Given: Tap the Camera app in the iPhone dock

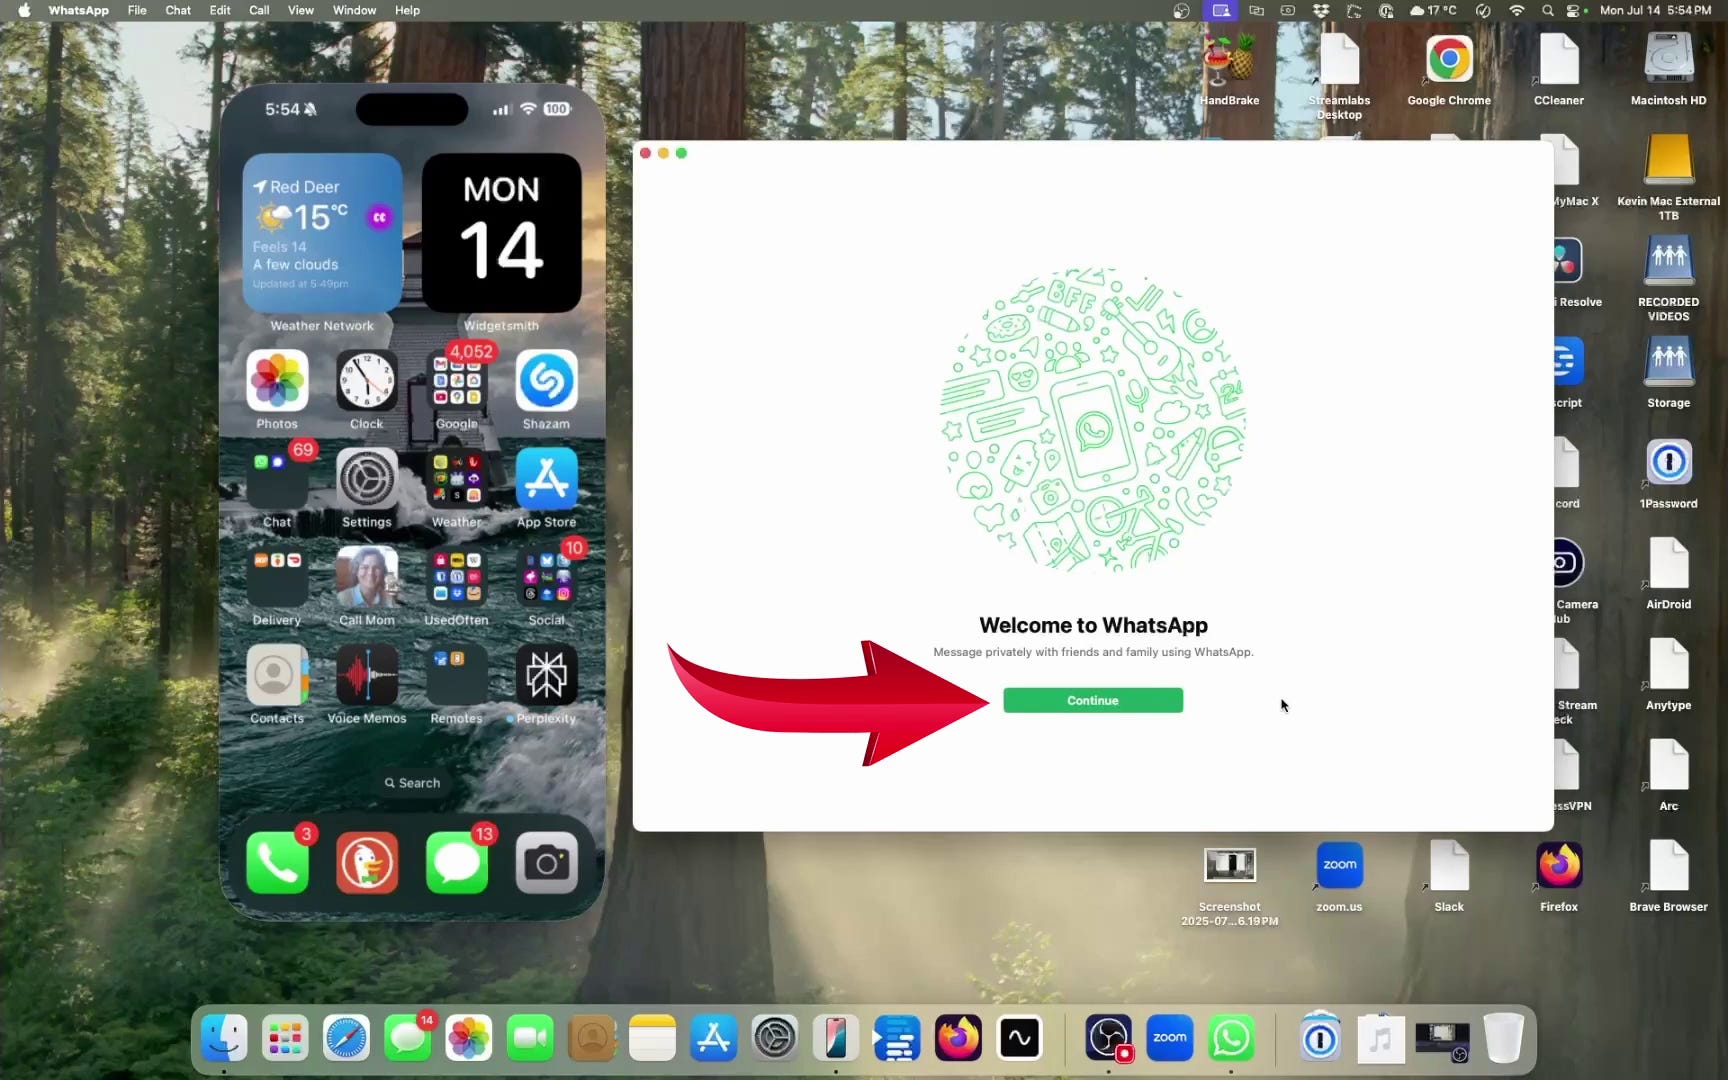Looking at the screenshot, I should point(547,862).
